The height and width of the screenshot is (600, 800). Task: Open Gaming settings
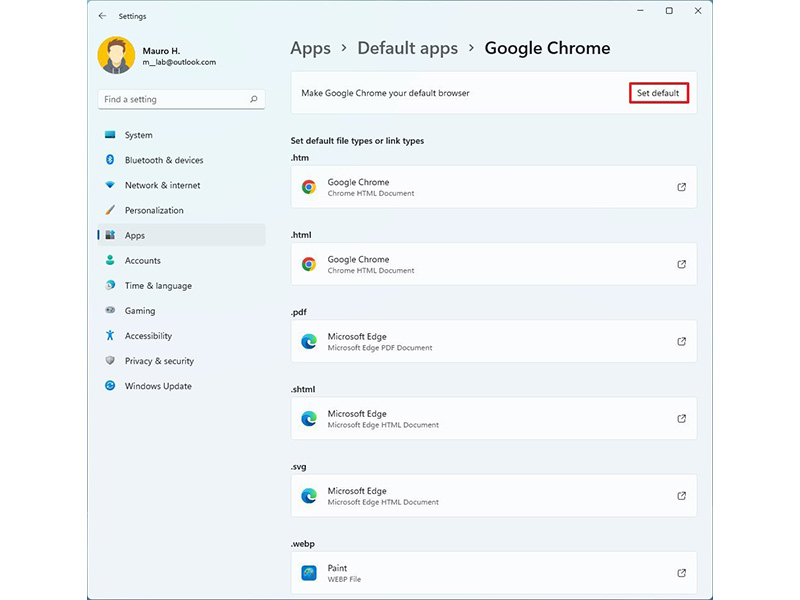tap(181, 310)
